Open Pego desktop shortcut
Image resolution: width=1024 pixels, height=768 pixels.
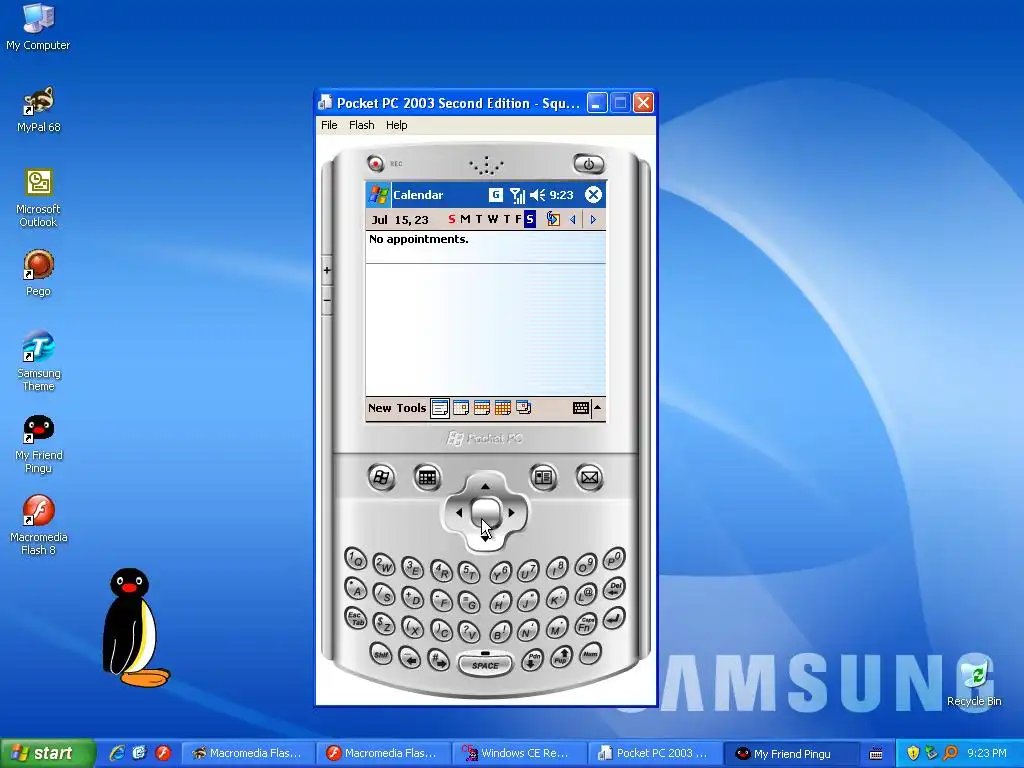38,274
